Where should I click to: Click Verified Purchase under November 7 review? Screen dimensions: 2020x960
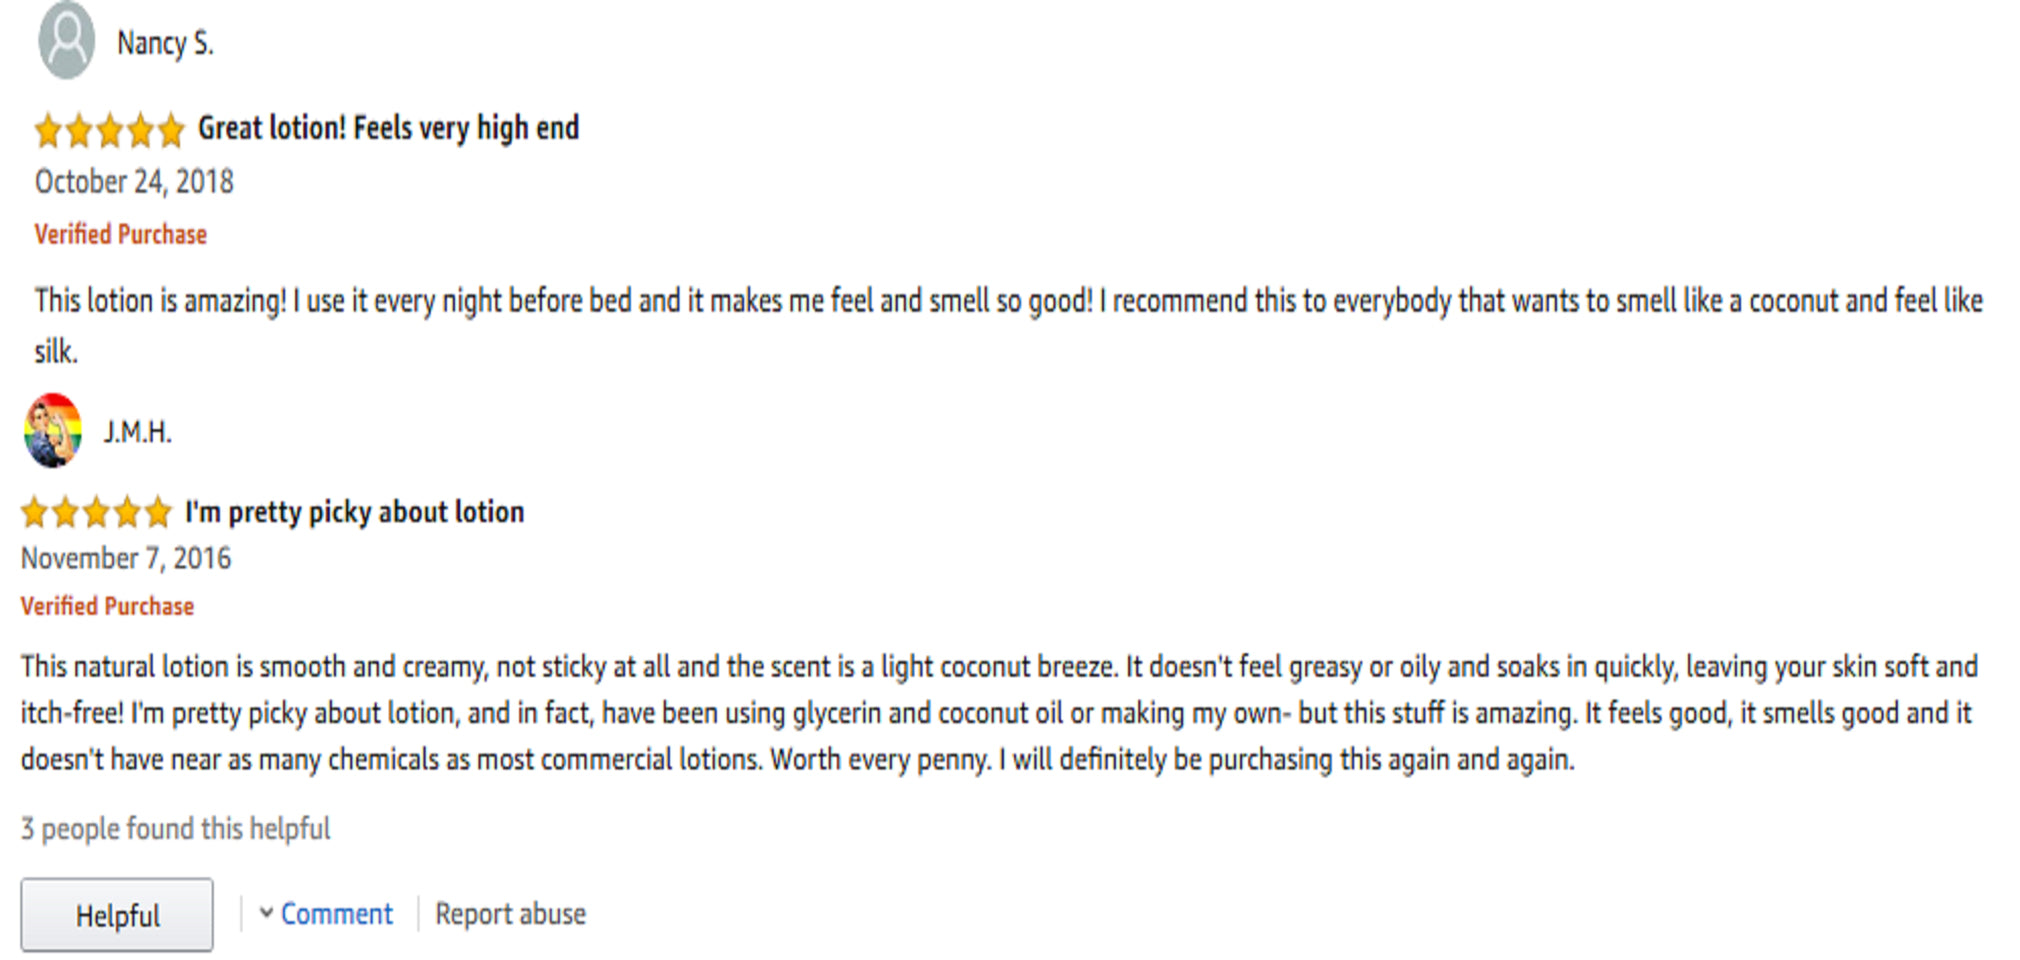(108, 606)
